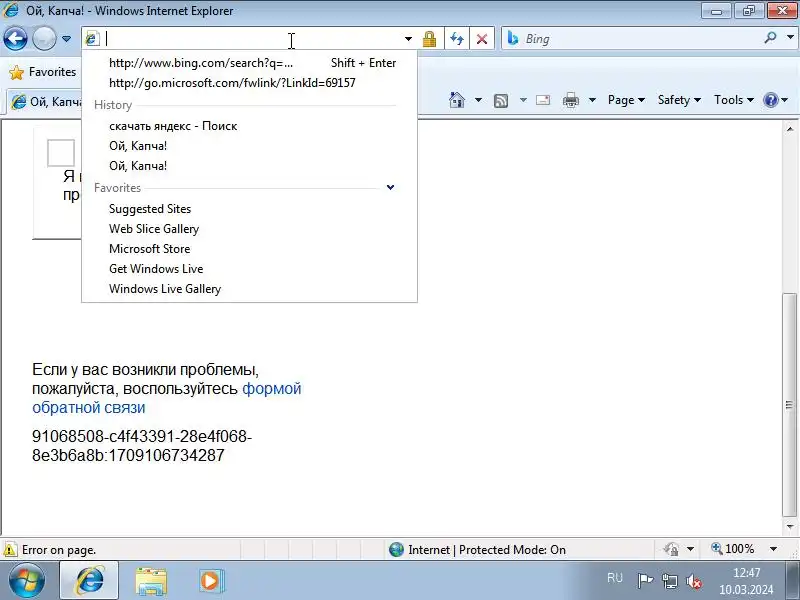Check the captcha checkbox on the page
Screen dimensions: 800x600
(x=61, y=153)
